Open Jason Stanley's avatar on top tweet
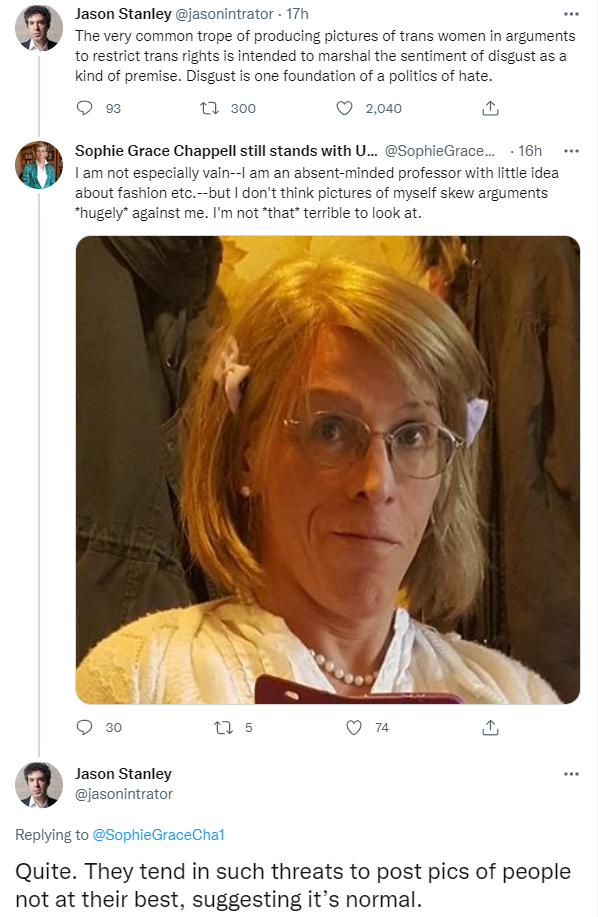The height and width of the screenshot is (917, 598). [x=39, y=27]
